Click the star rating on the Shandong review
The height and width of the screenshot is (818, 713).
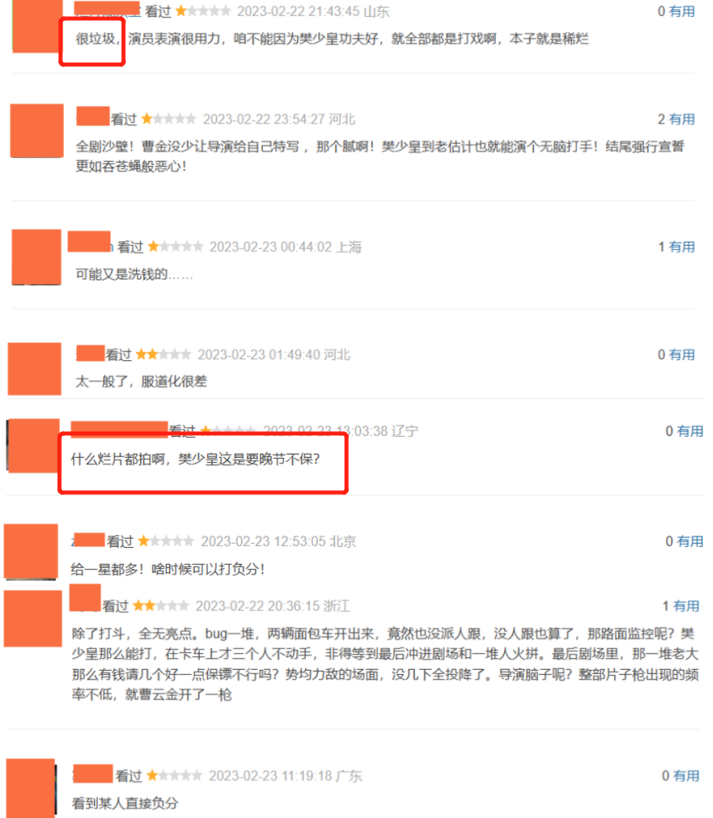[x=203, y=11]
